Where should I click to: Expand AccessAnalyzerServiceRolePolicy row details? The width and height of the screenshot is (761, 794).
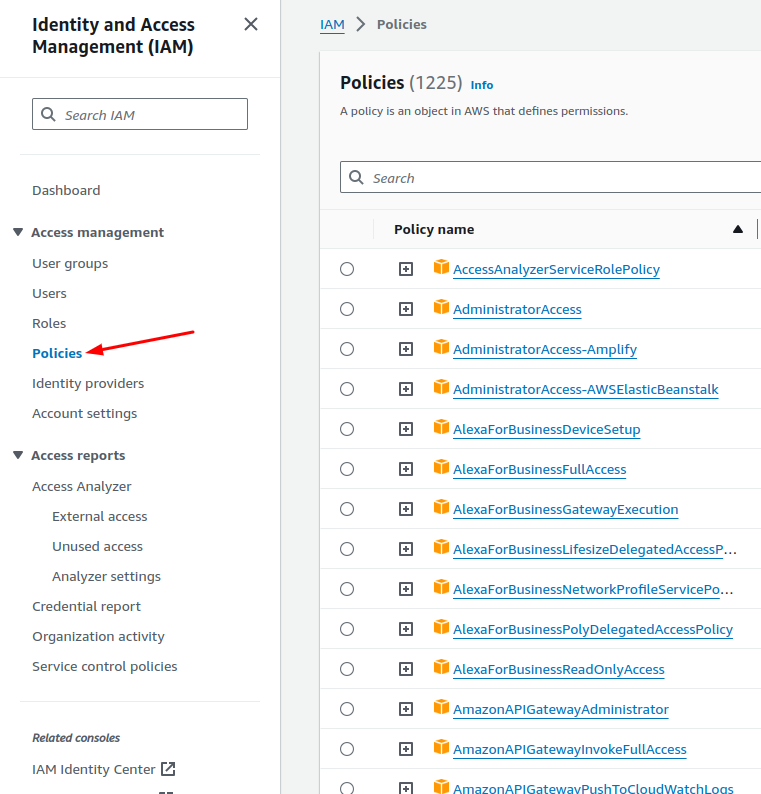[x=406, y=269]
